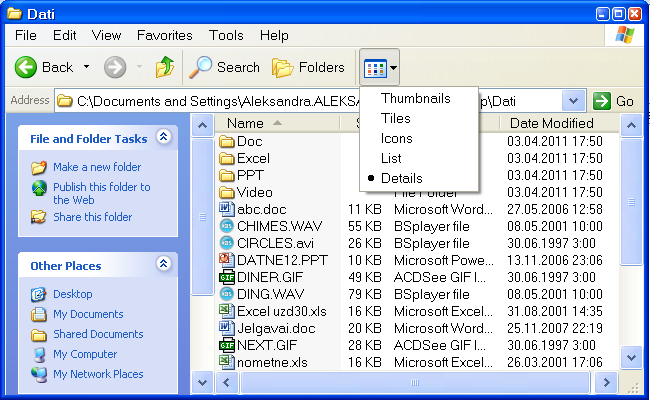
Task: Click the Views toolbar icon
Action: [x=375, y=68]
